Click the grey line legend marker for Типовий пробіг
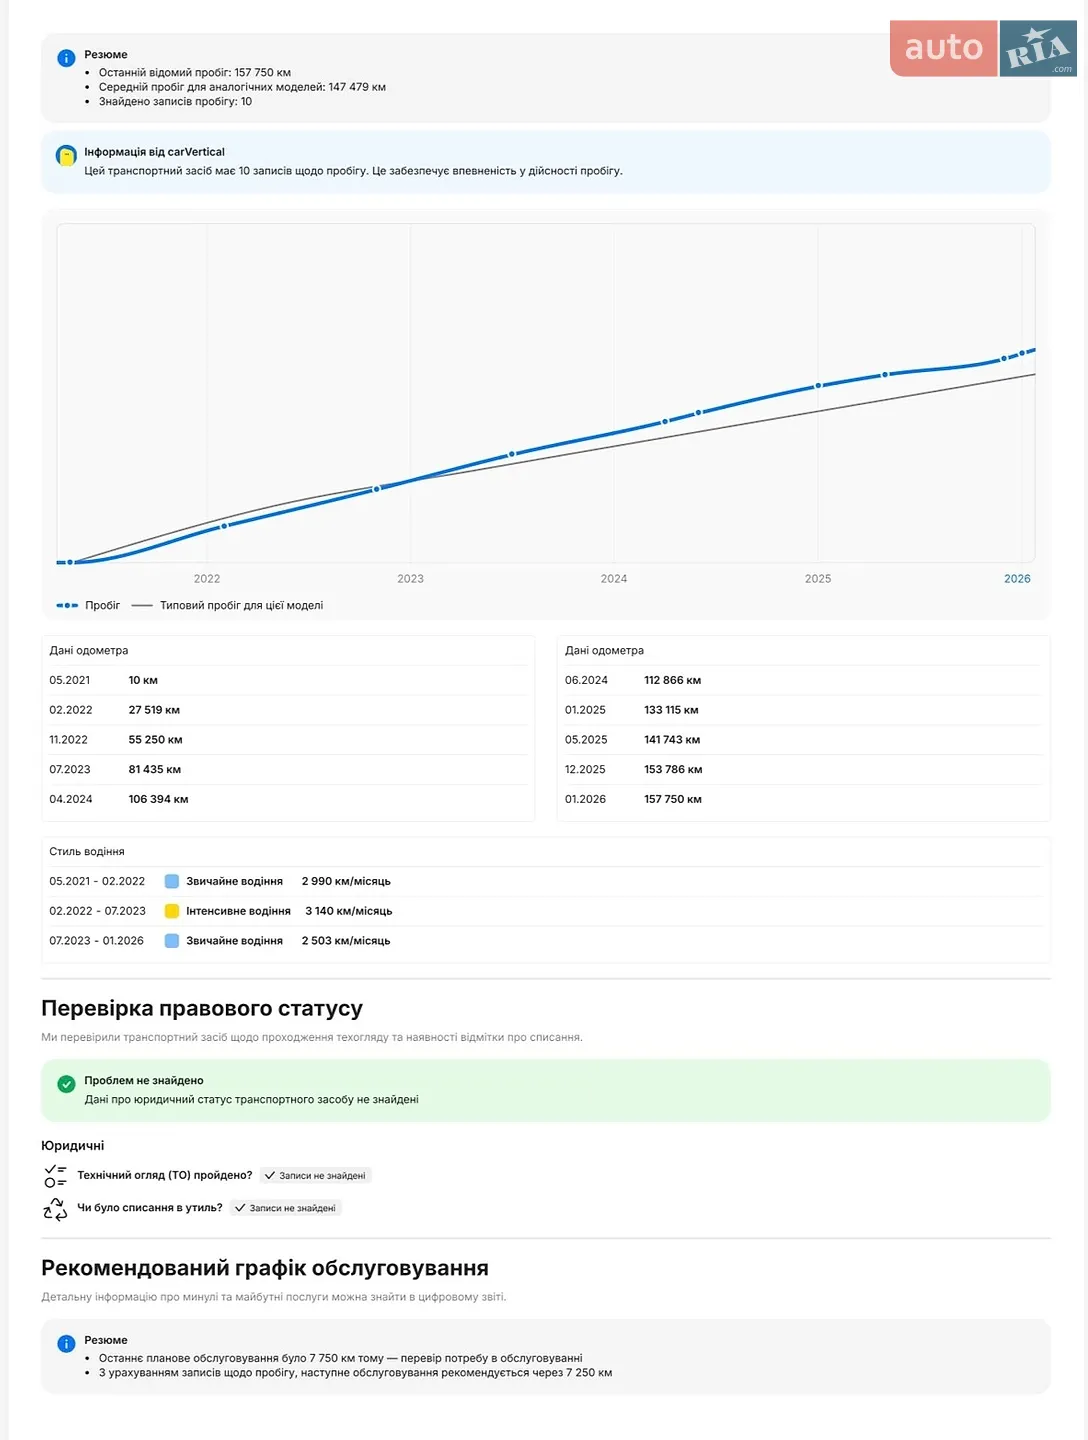 [x=142, y=605]
